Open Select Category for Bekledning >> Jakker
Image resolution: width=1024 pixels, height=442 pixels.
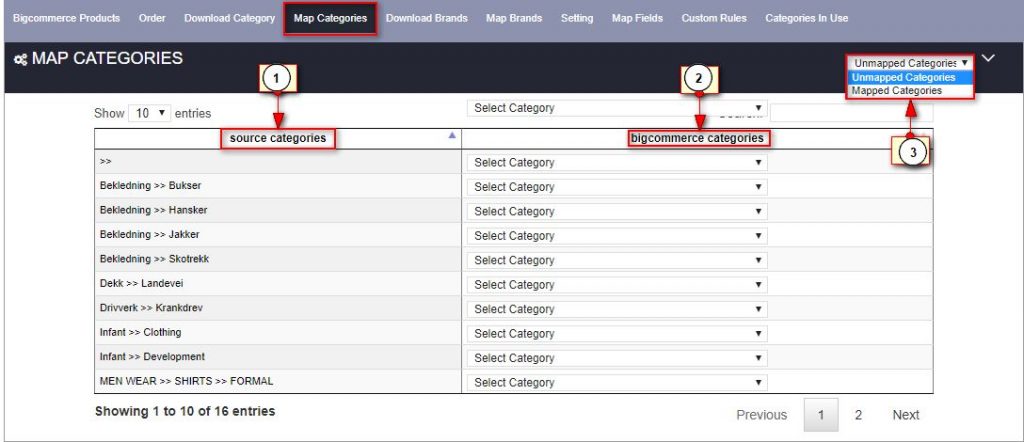click(x=617, y=236)
